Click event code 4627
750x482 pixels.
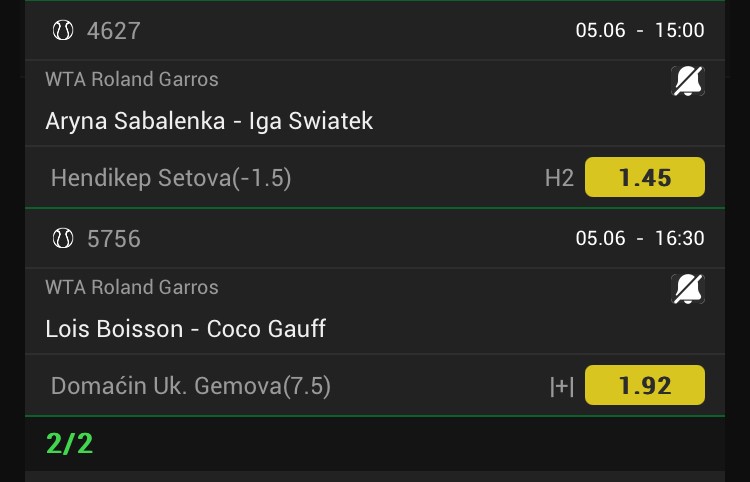coord(114,31)
